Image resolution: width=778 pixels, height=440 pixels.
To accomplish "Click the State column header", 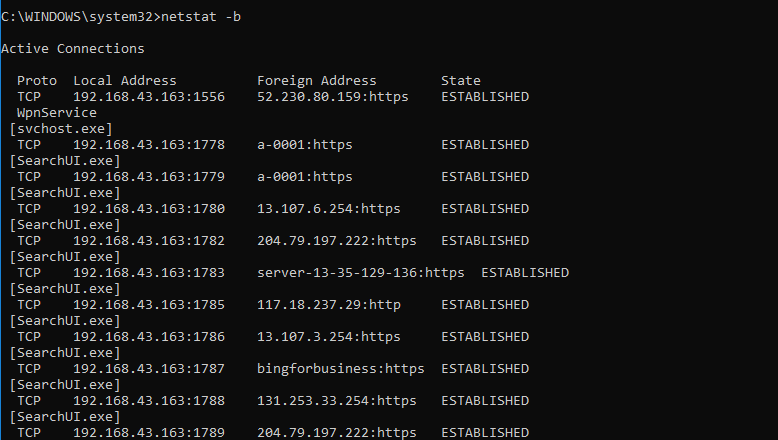I will click(461, 80).
